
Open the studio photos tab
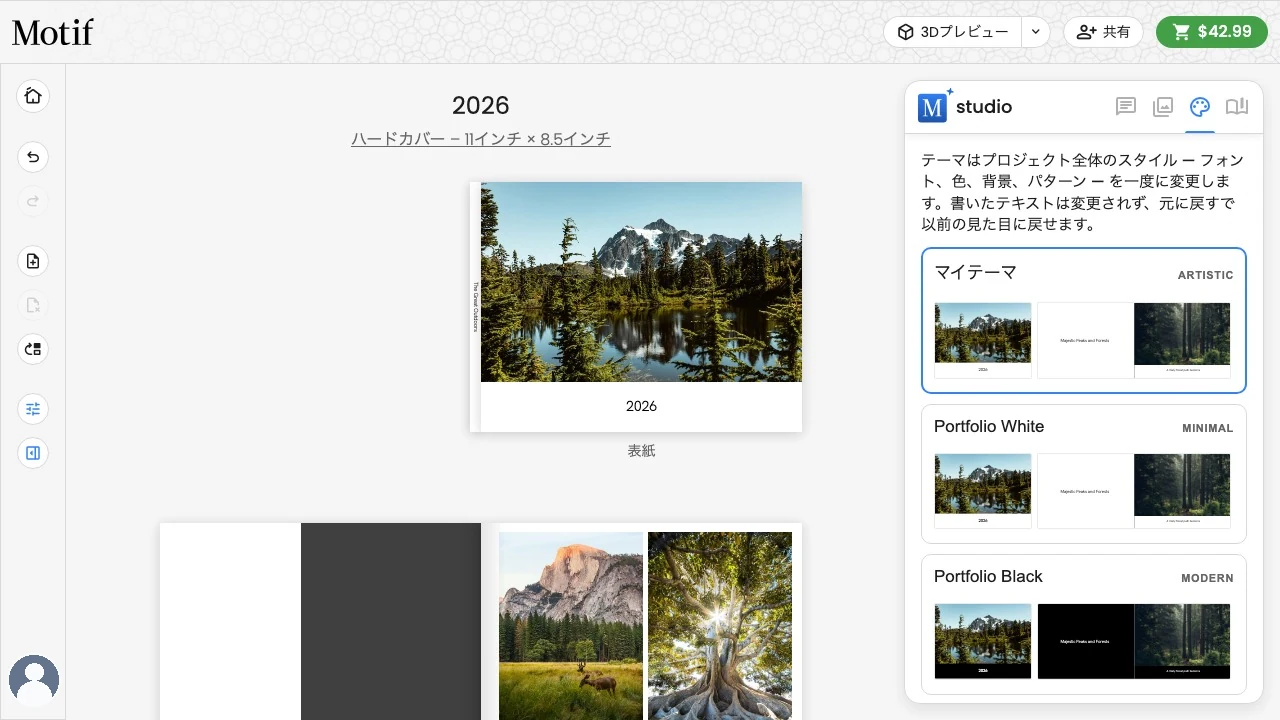point(1163,107)
